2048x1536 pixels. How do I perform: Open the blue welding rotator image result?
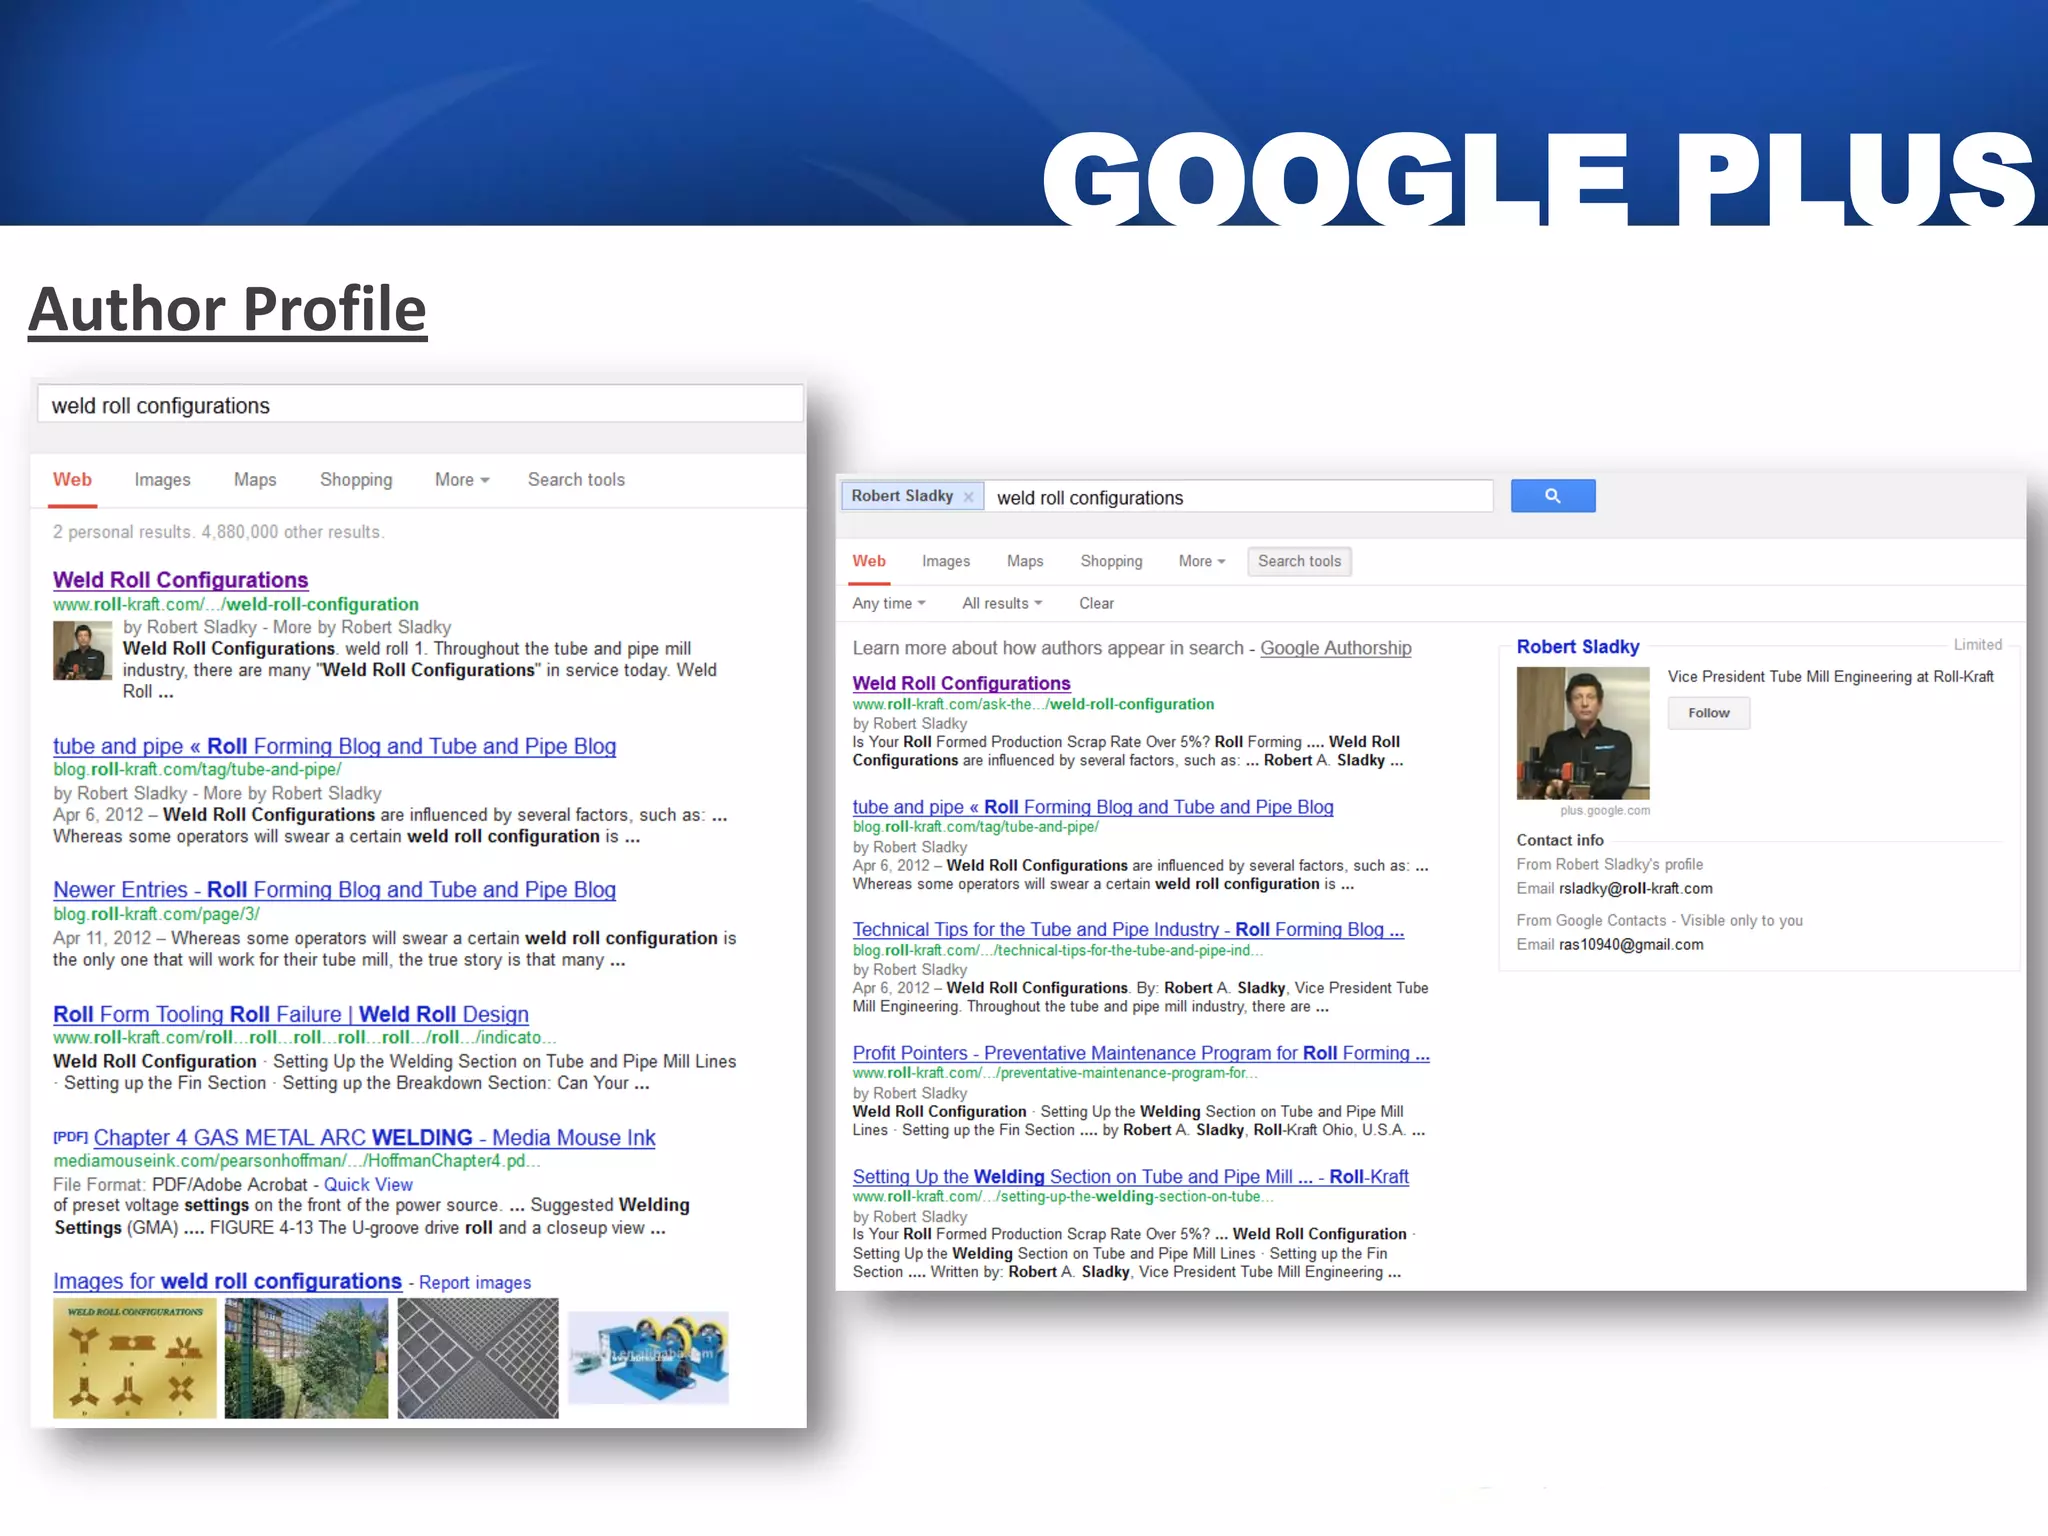pos(649,1358)
